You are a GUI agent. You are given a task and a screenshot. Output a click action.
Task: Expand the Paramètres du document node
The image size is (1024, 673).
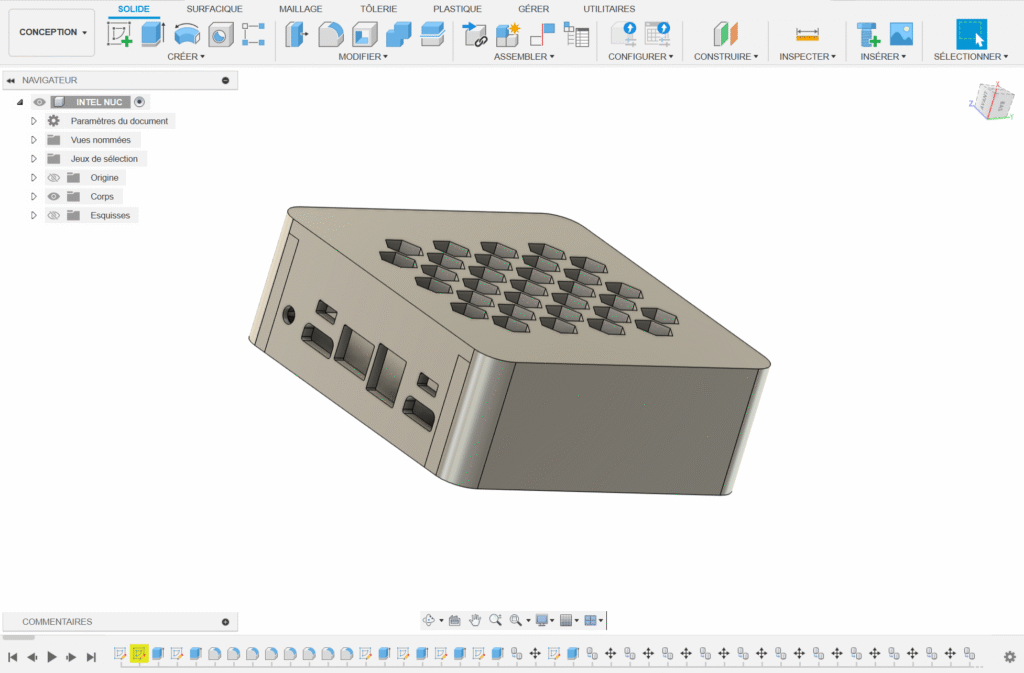pos(33,121)
